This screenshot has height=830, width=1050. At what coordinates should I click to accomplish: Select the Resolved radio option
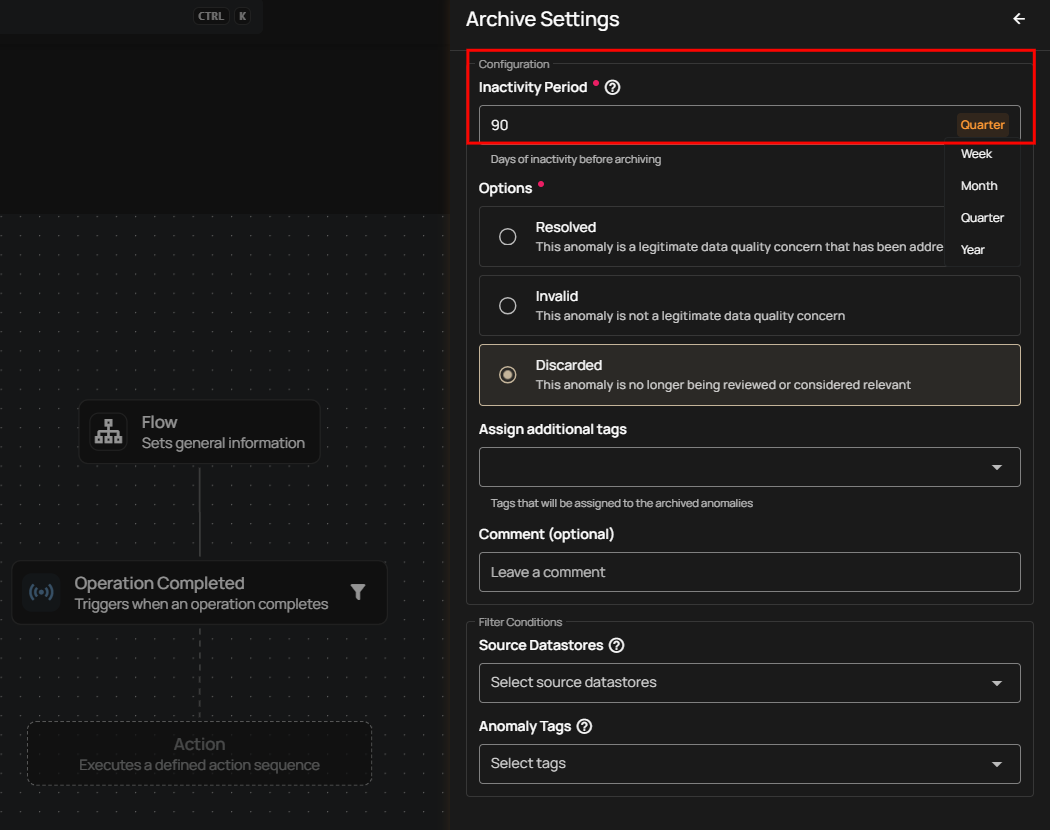click(x=508, y=236)
